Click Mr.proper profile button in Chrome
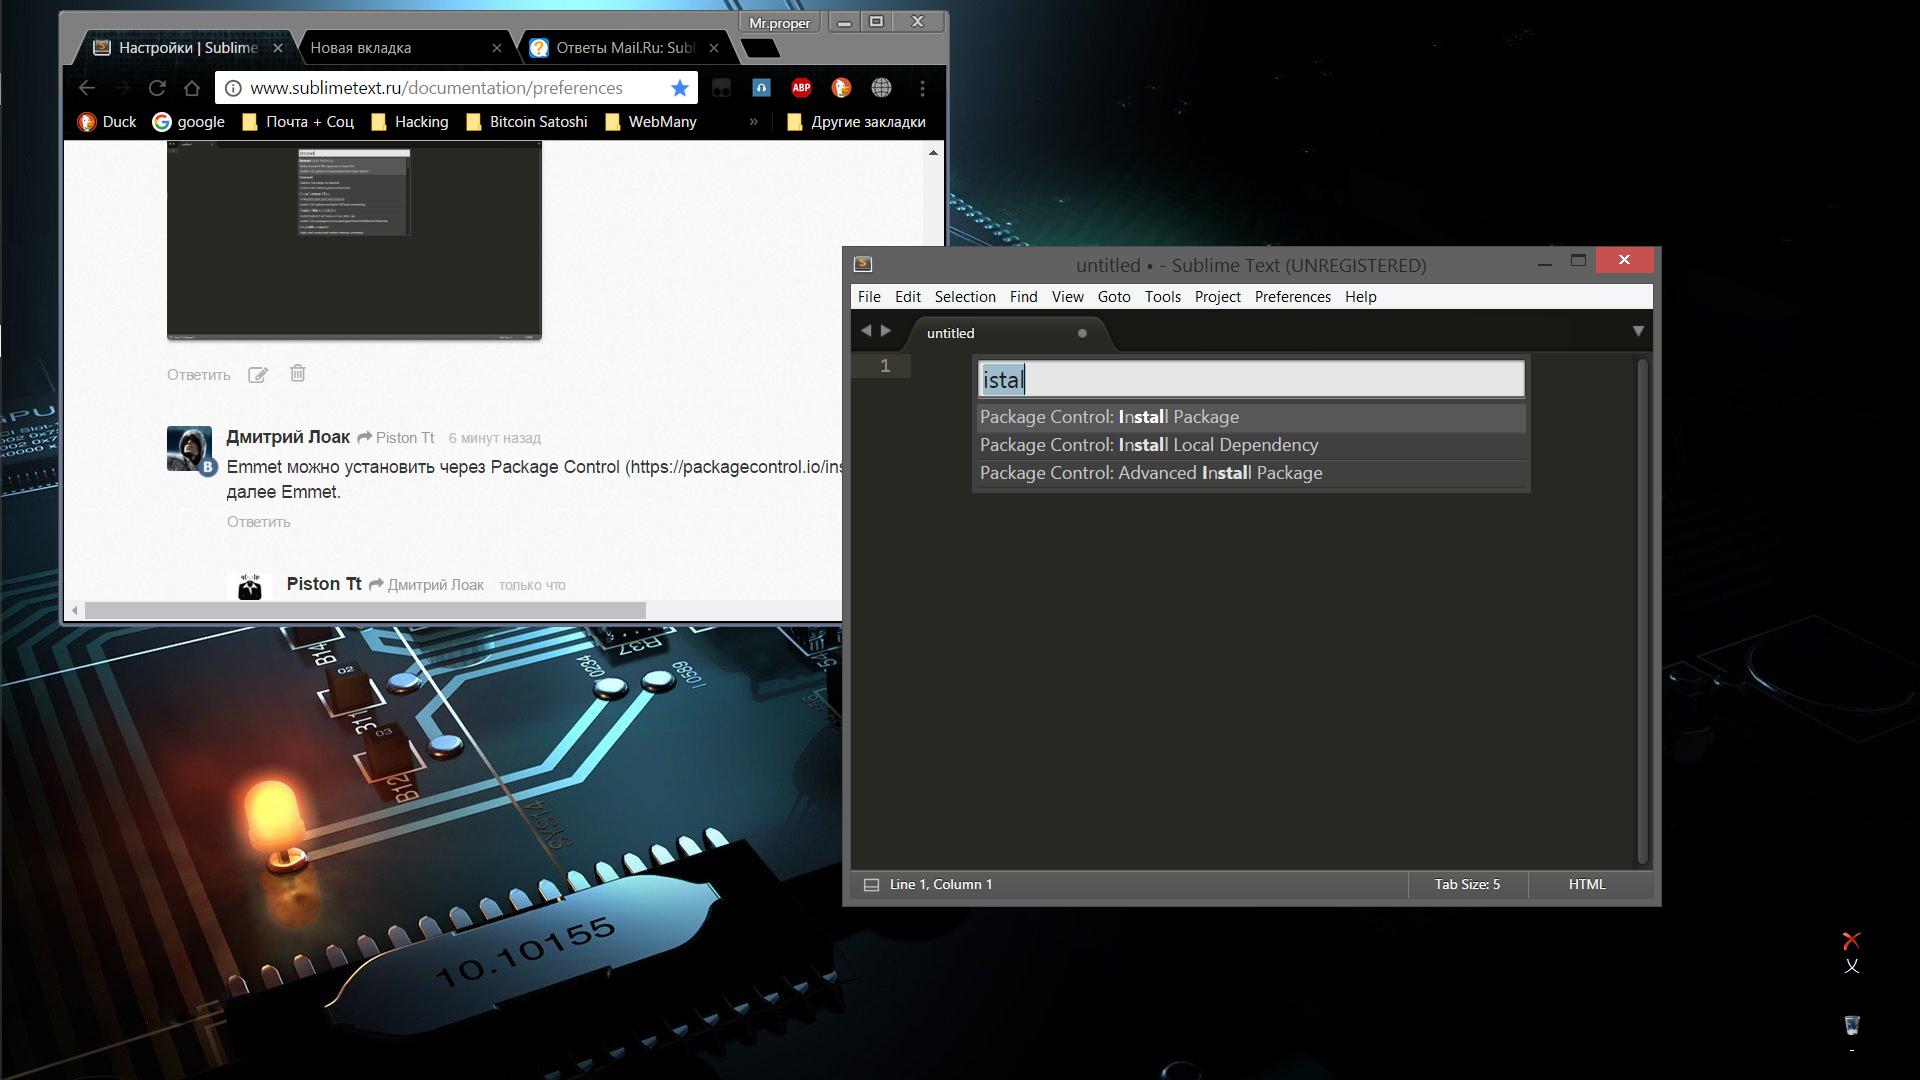The image size is (1920, 1080). pos(780,22)
